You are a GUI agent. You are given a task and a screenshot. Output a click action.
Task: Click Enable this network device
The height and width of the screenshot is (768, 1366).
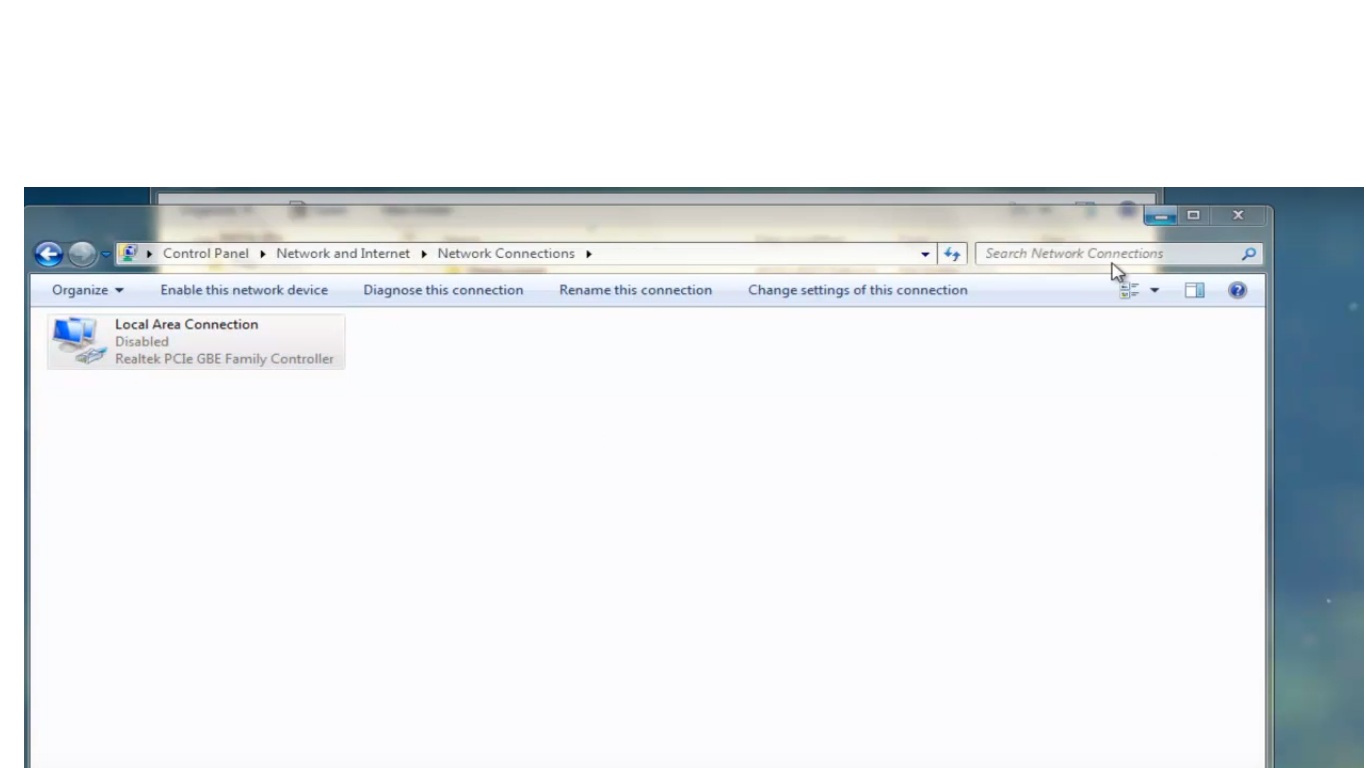tap(244, 290)
